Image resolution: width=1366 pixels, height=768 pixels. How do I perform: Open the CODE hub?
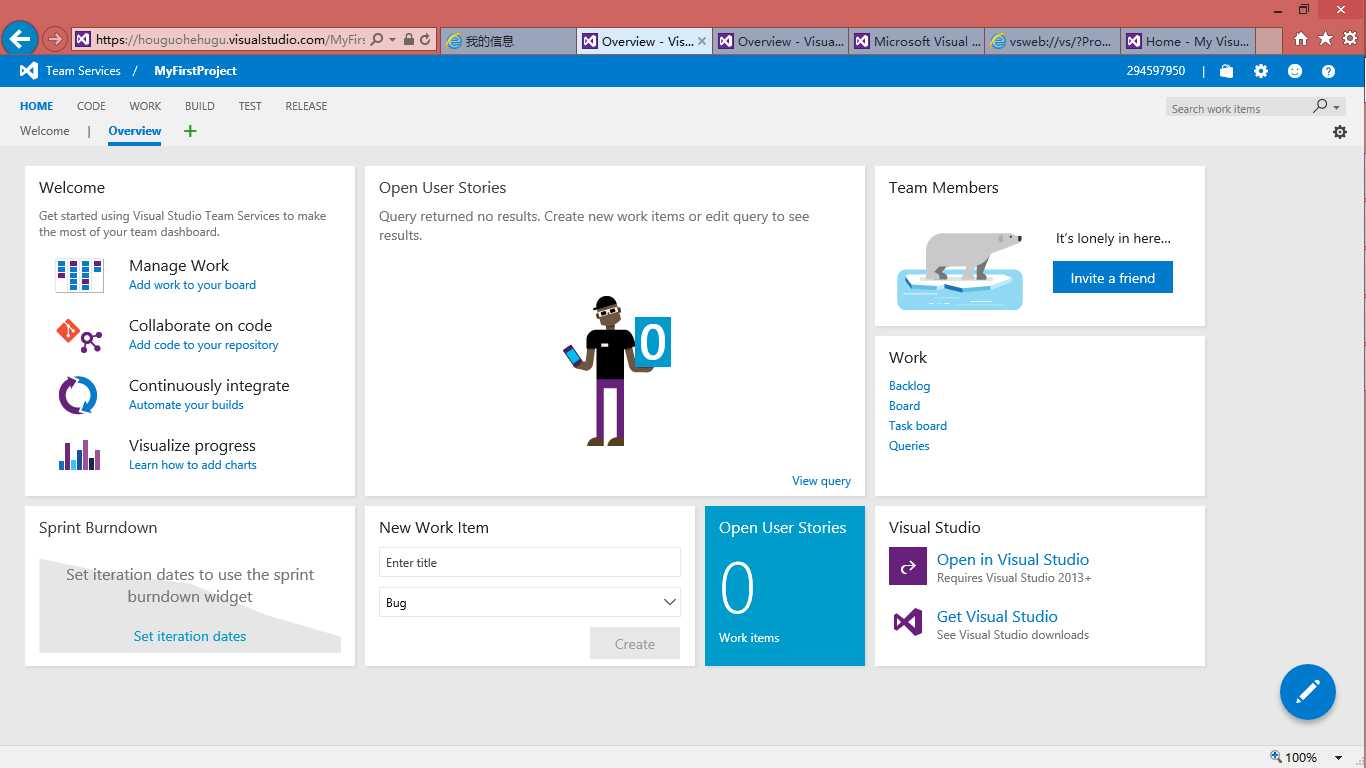click(x=91, y=106)
